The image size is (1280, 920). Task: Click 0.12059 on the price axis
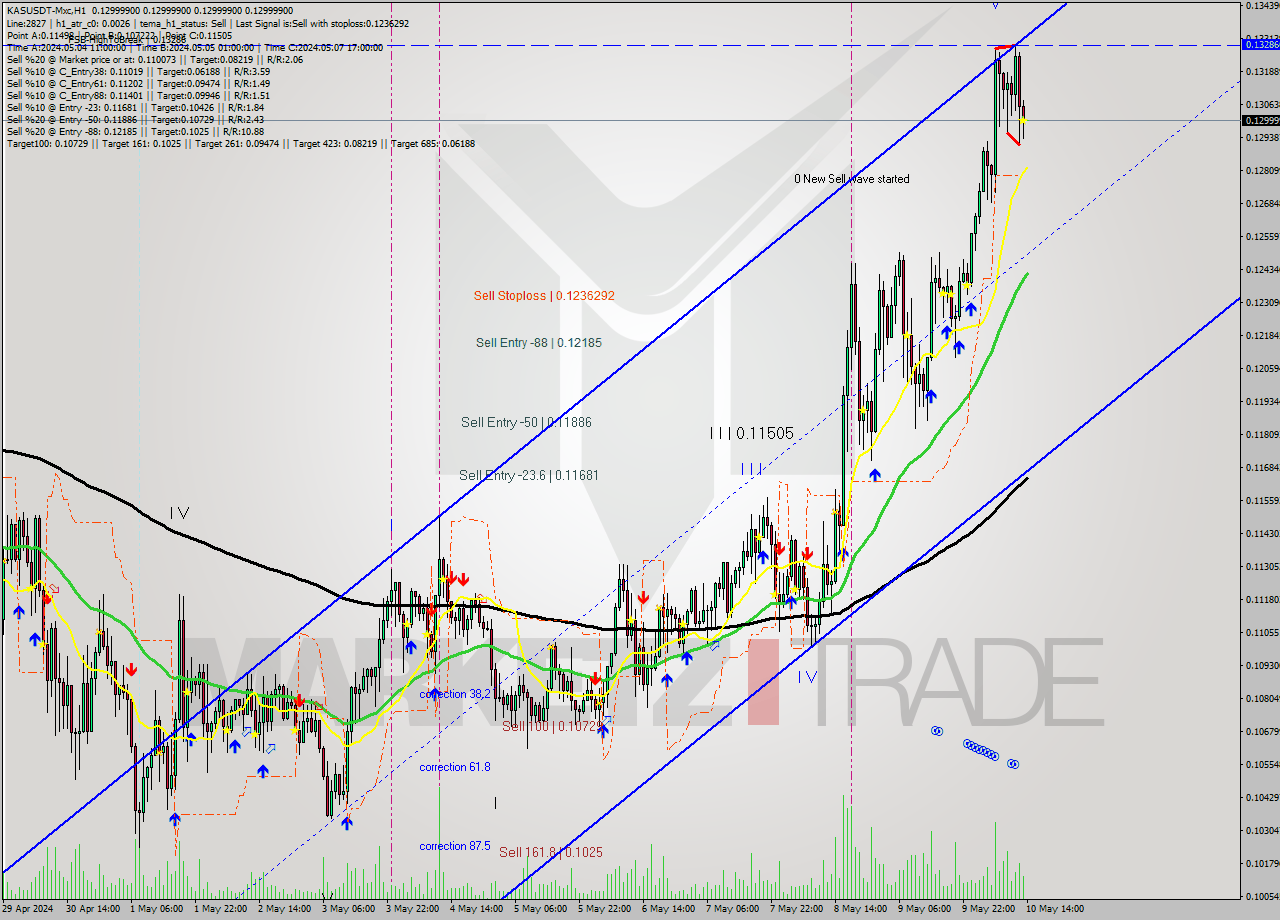click(1262, 368)
